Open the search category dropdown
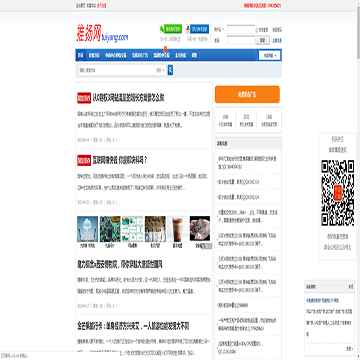 pyautogui.click(x=161, y=70)
